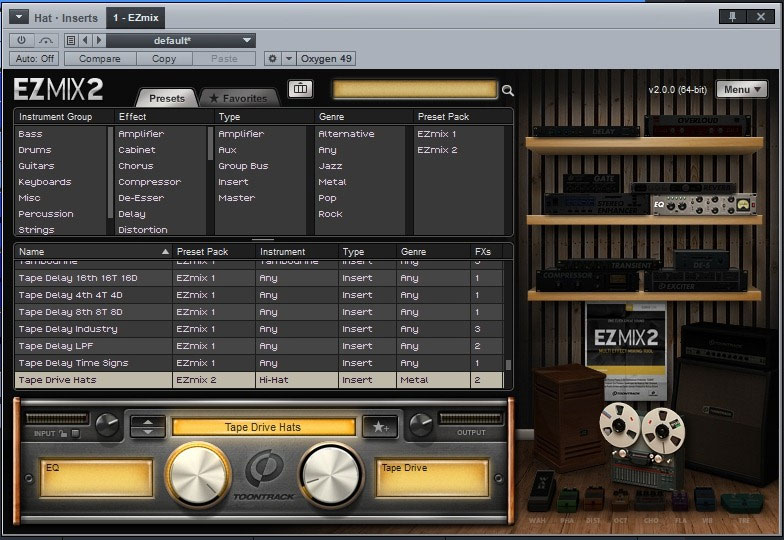The image size is (784, 540).
Task: Click the splitter handle between filter and results
Action: [x=263, y=240]
